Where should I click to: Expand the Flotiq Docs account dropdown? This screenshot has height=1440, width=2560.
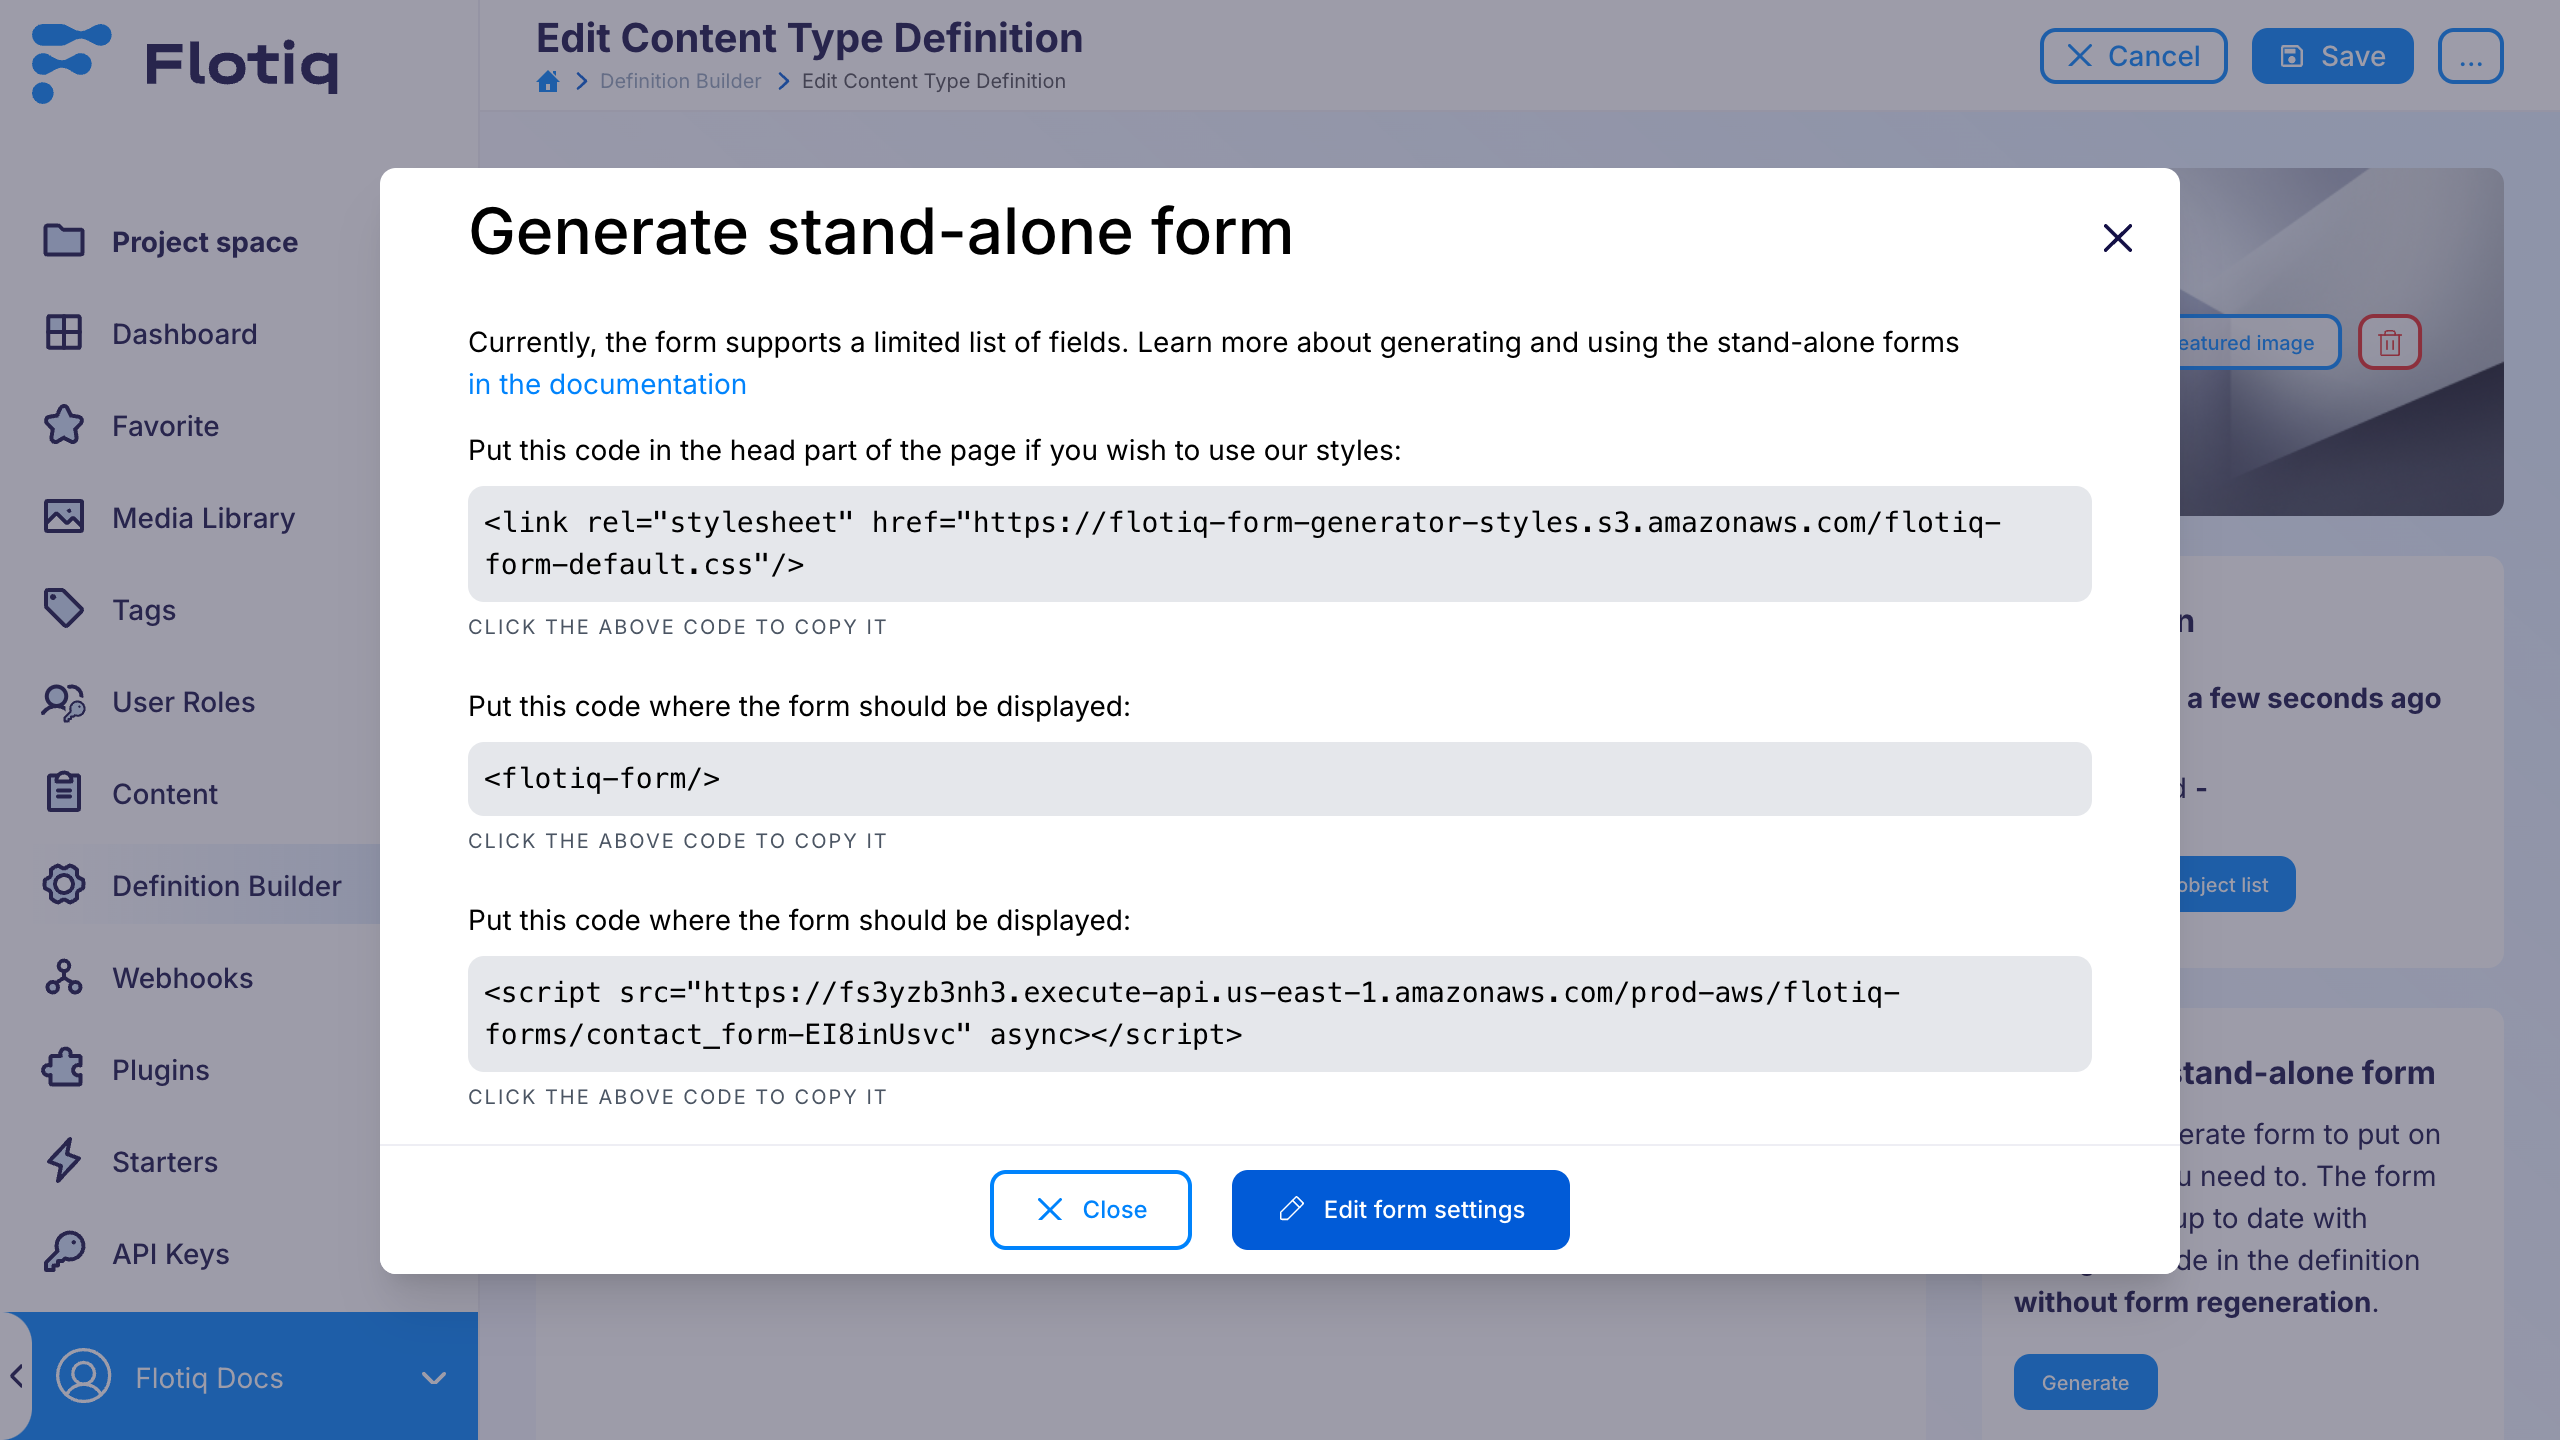point(434,1377)
